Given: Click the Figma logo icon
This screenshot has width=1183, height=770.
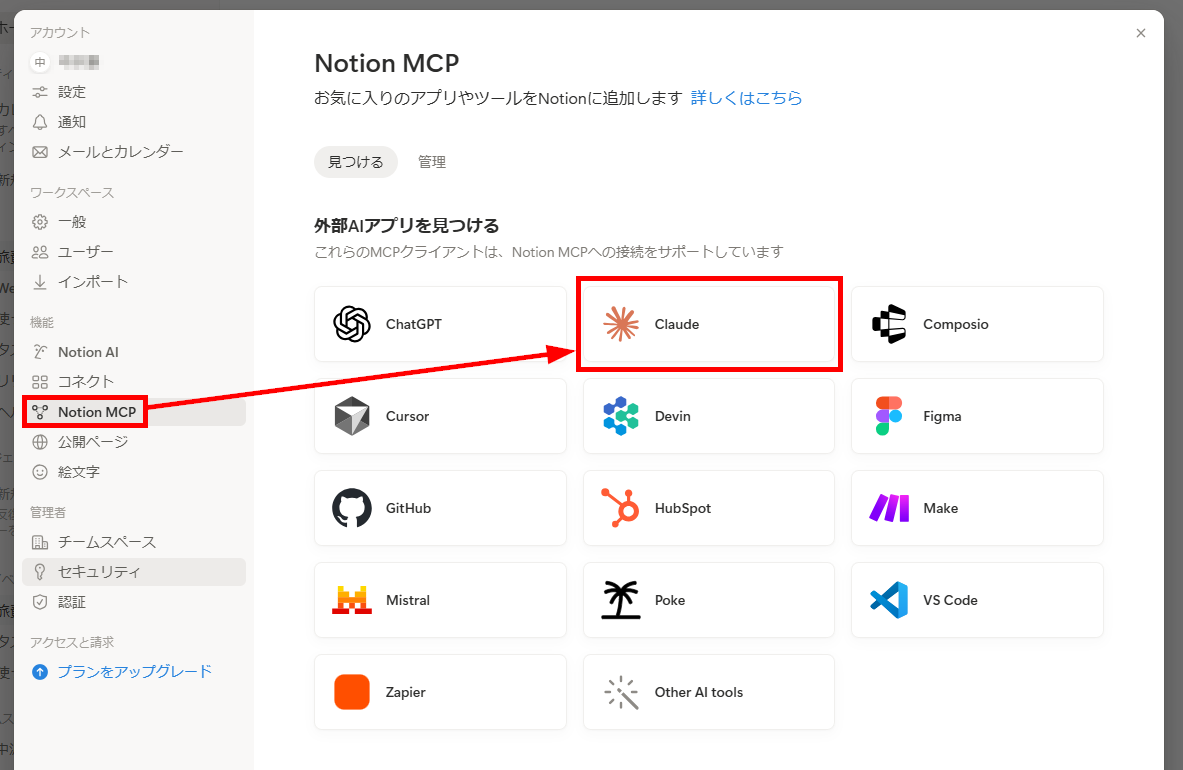Looking at the screenshot, I should pyautogui.click(x=889, y=416).
